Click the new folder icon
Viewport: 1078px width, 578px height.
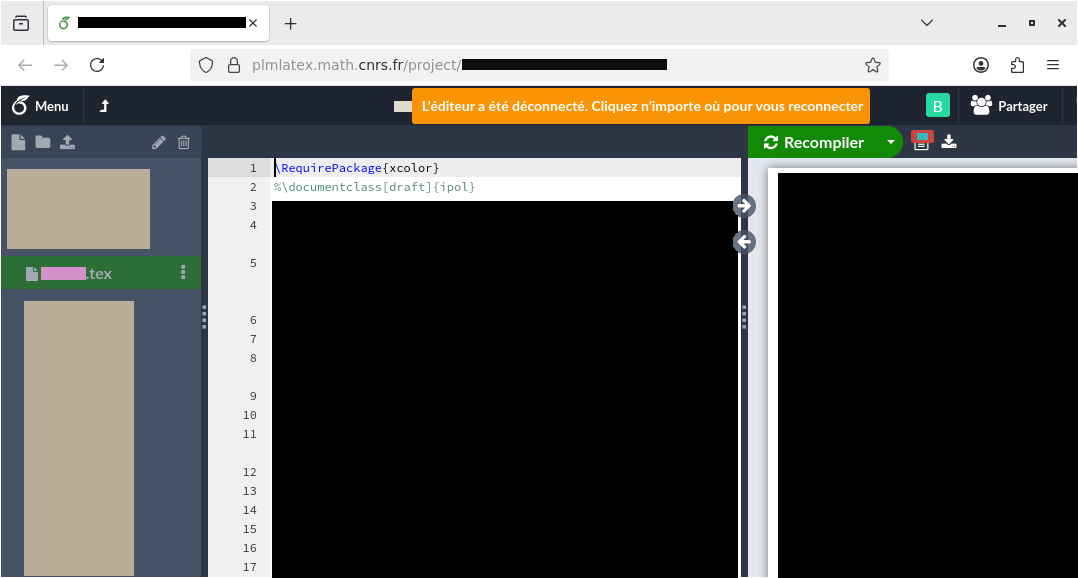click(42, 142)
